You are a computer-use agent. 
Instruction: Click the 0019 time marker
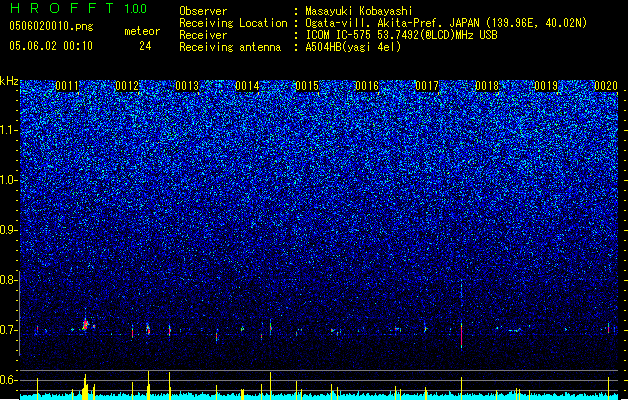547,86
